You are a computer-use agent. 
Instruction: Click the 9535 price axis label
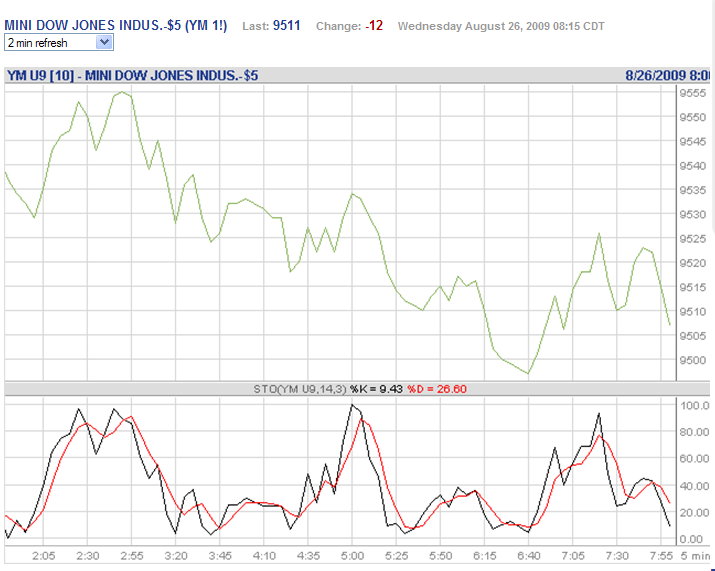pos(693,190)
